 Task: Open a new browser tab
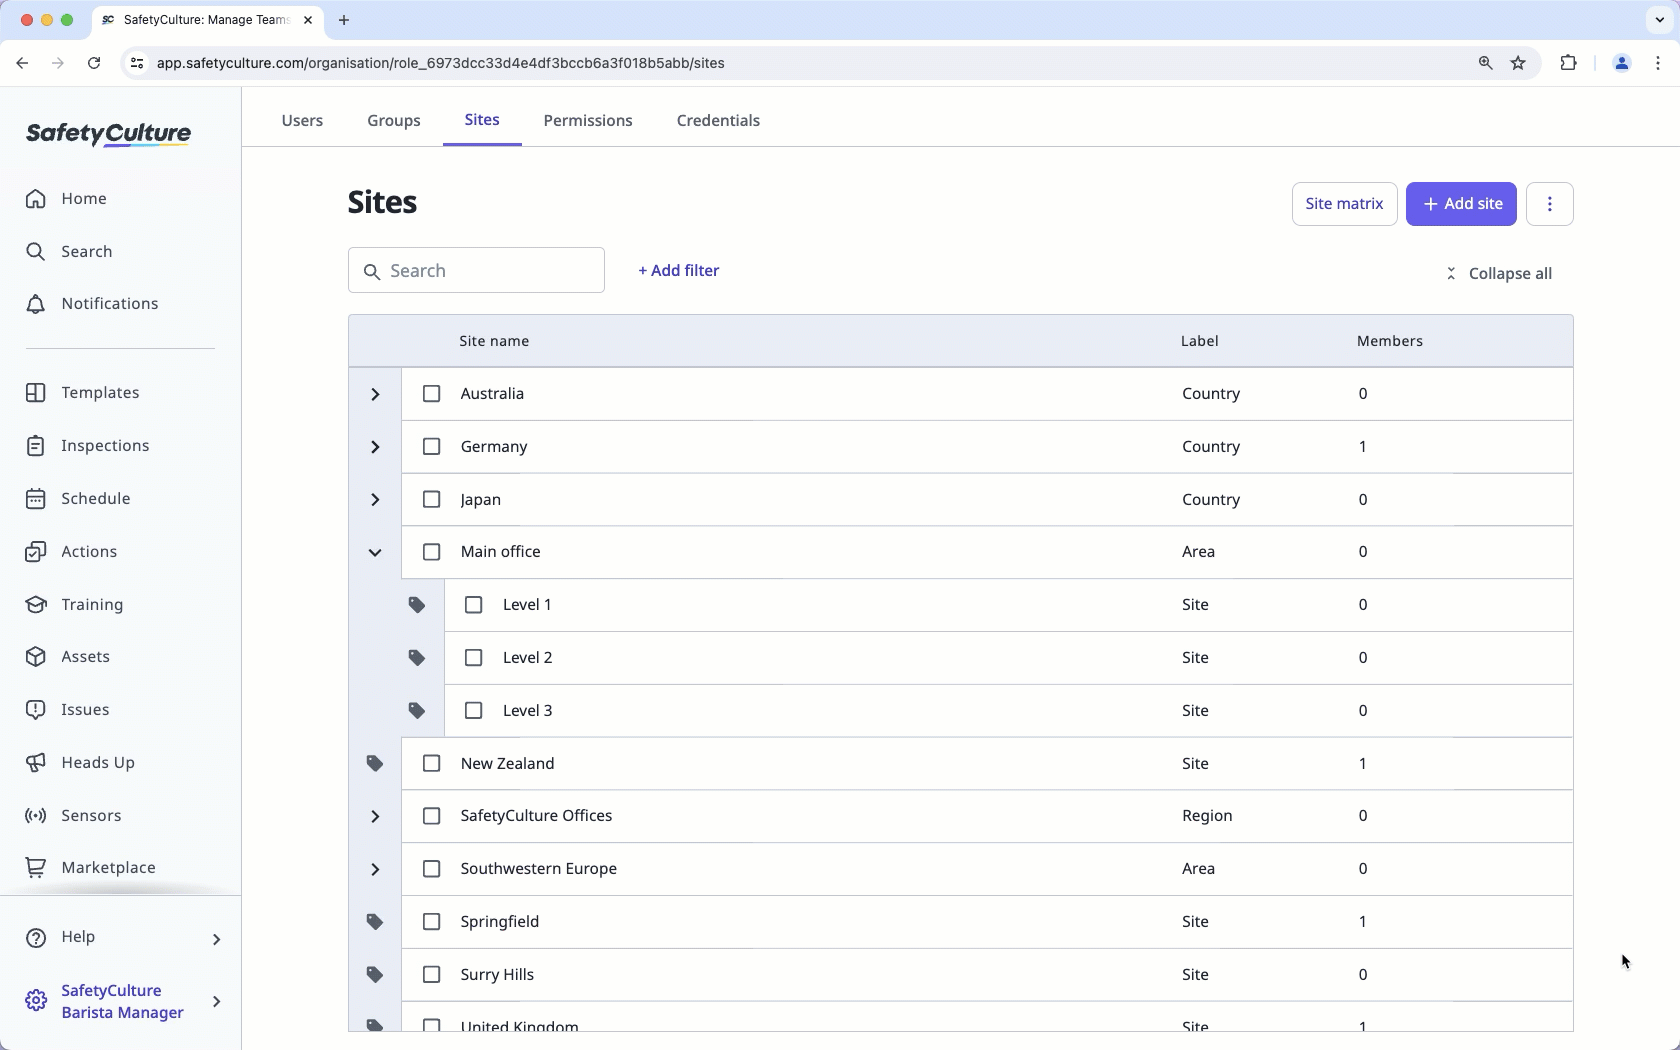(344, 20)
